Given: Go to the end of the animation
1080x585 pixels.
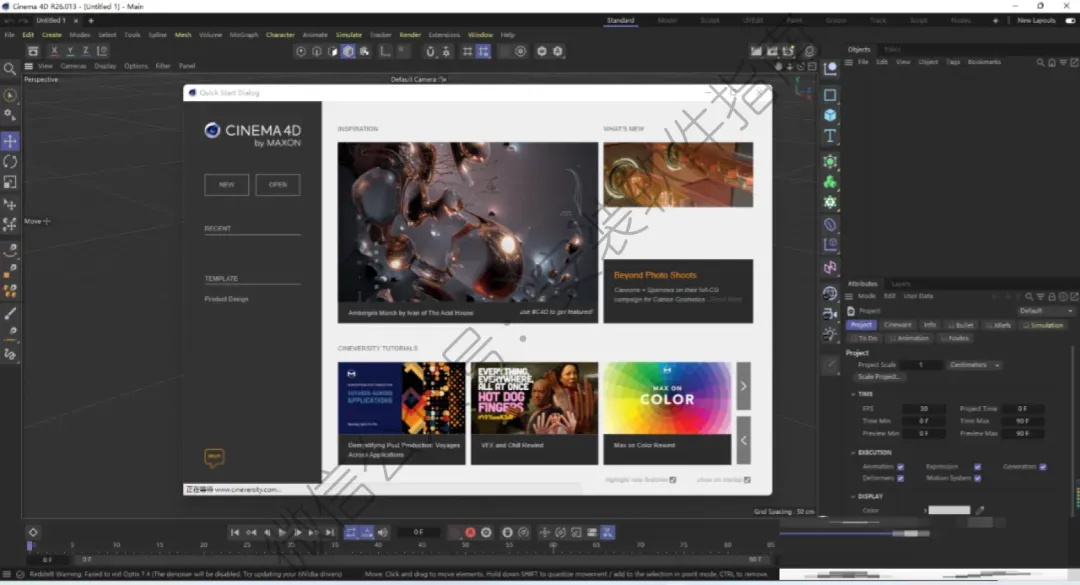Looking at the screenshot, I should pyautogui.click(x=330, y=533).
